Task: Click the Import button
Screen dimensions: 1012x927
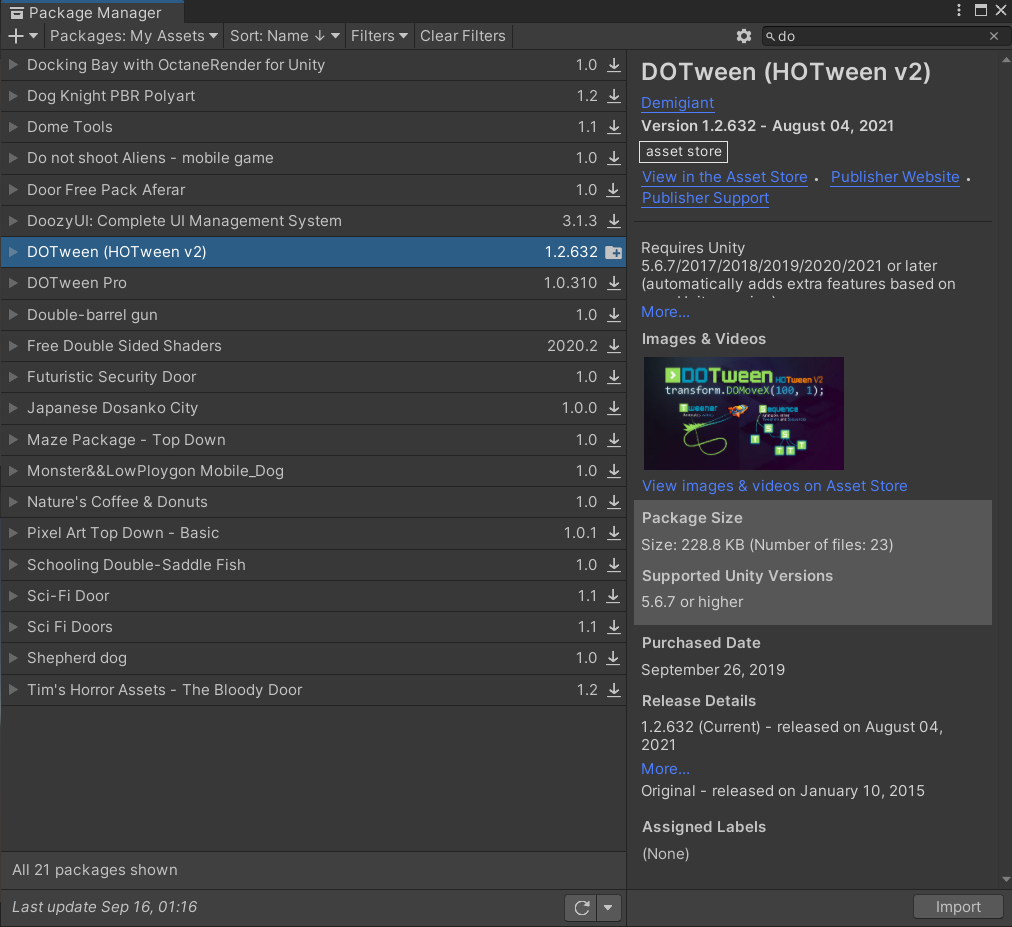Action: [x=958, y=907]
